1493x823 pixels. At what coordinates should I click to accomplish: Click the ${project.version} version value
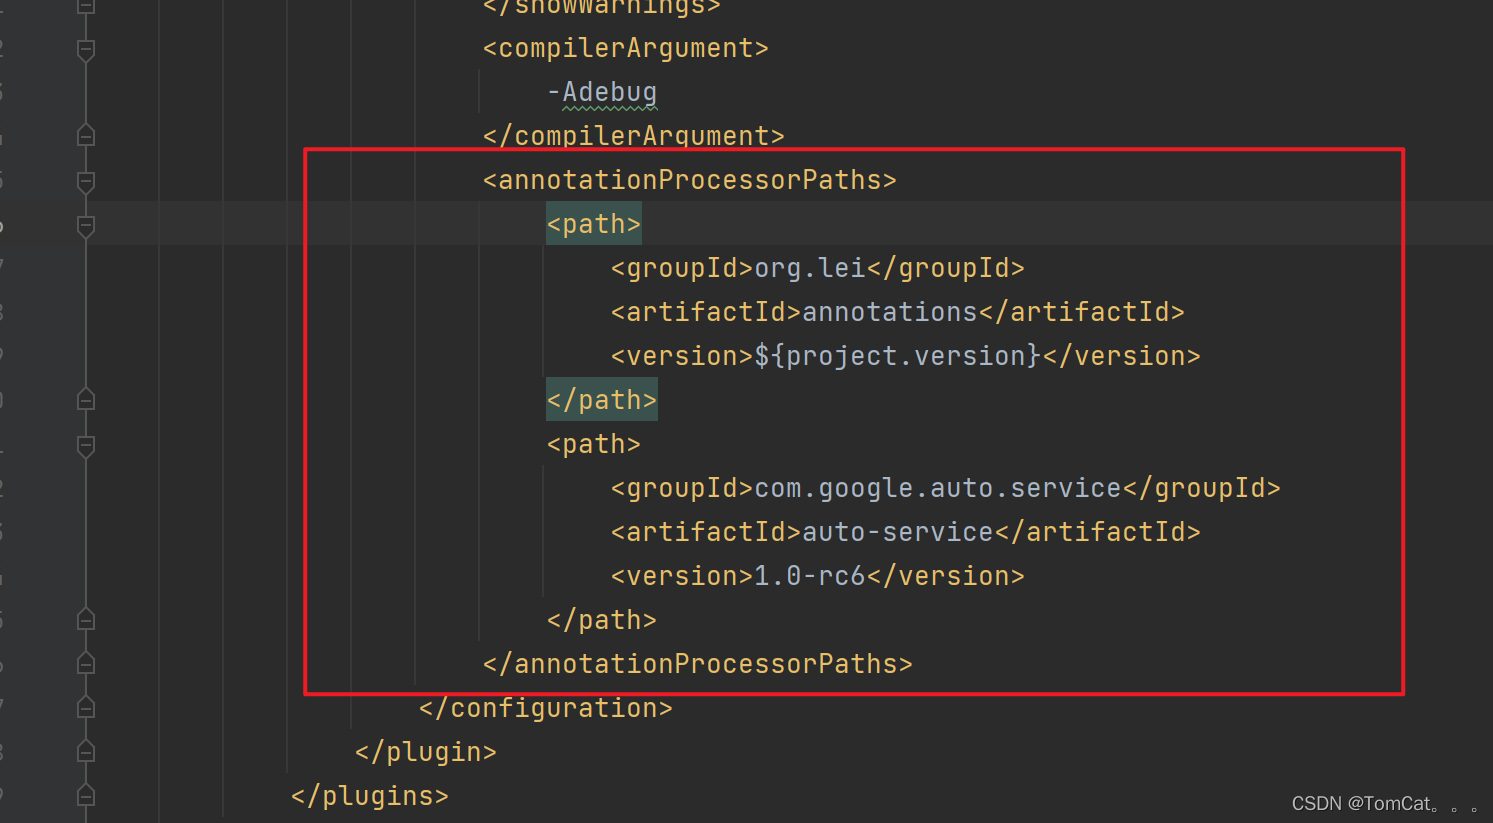pyautogui.click(x=898, y=356)
